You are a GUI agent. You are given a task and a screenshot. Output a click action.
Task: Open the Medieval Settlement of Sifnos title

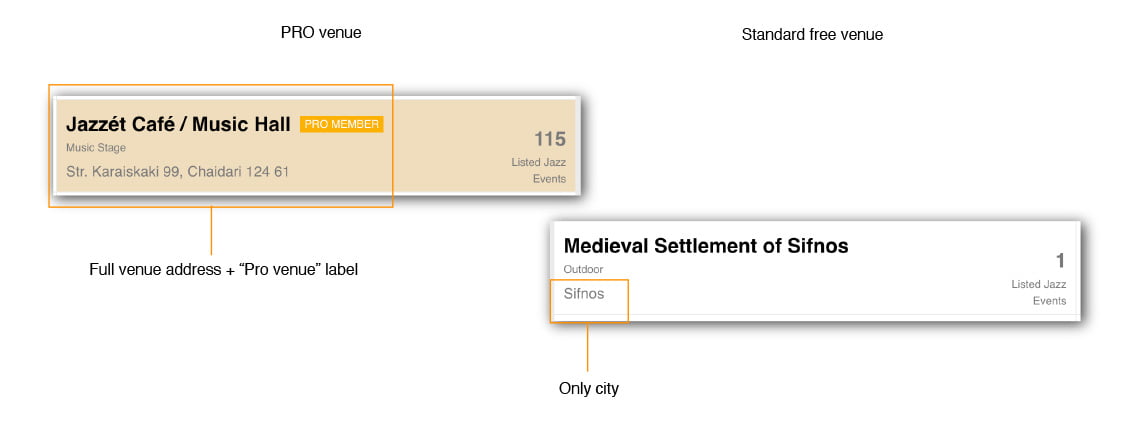point(706,246)
